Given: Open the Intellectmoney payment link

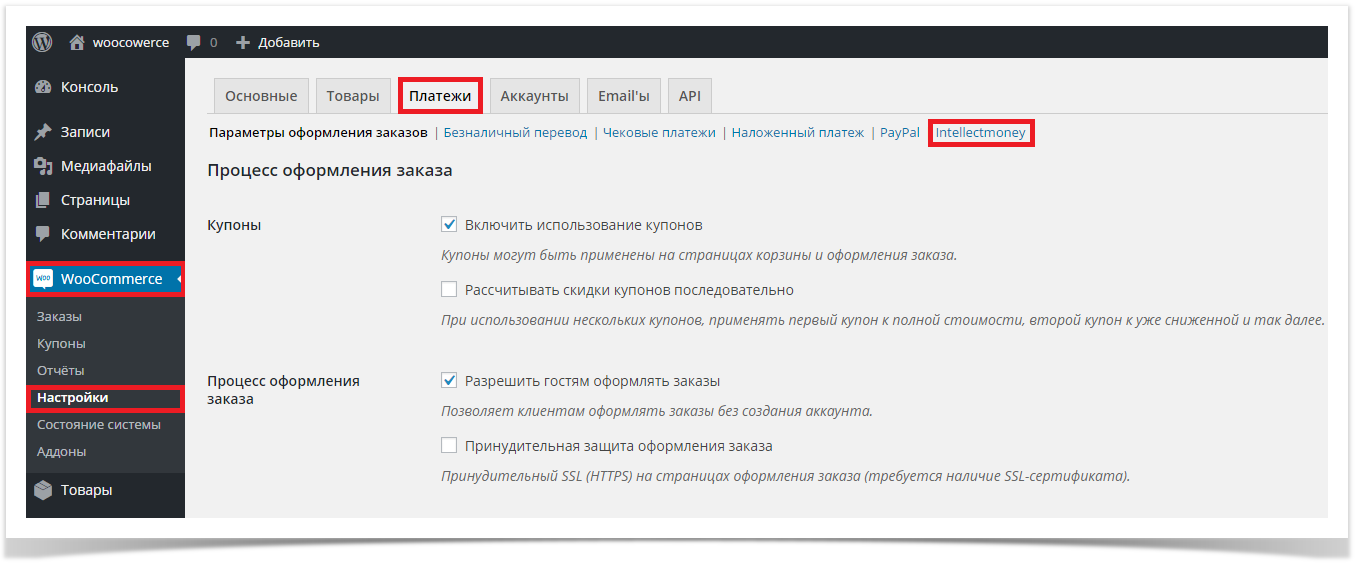Looking at the screenshot, I should click(x=980, y=133).
